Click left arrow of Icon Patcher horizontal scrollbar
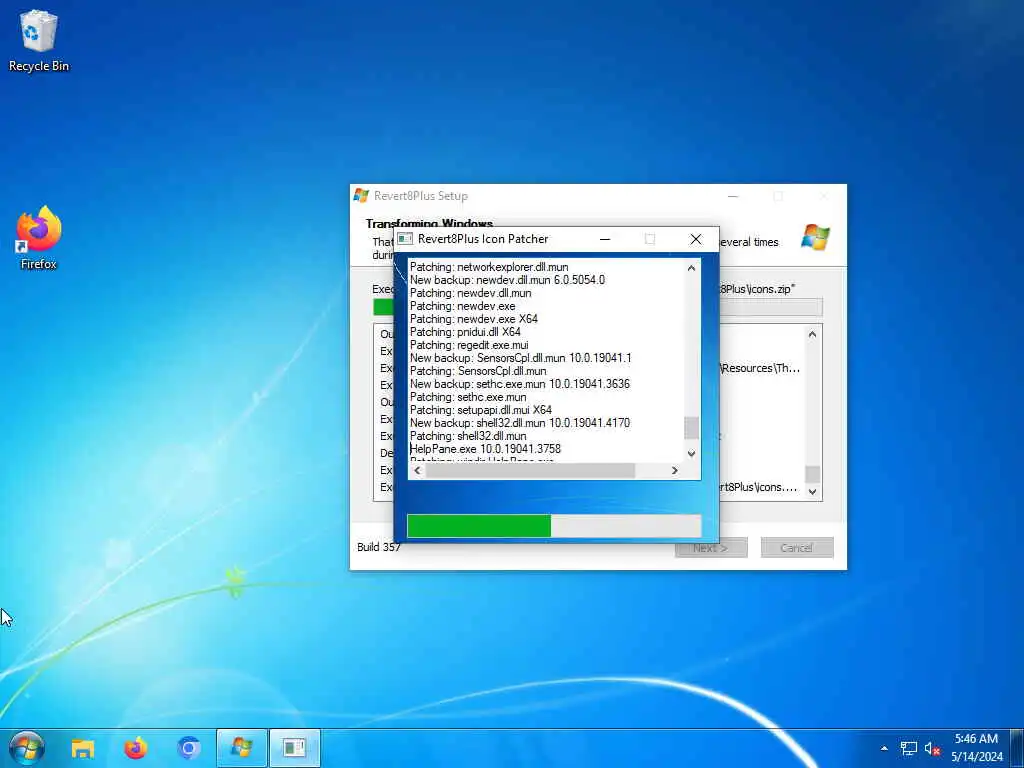Viewport: 1024px width, 768px height. pyautogui.click(x=417, y=470)
